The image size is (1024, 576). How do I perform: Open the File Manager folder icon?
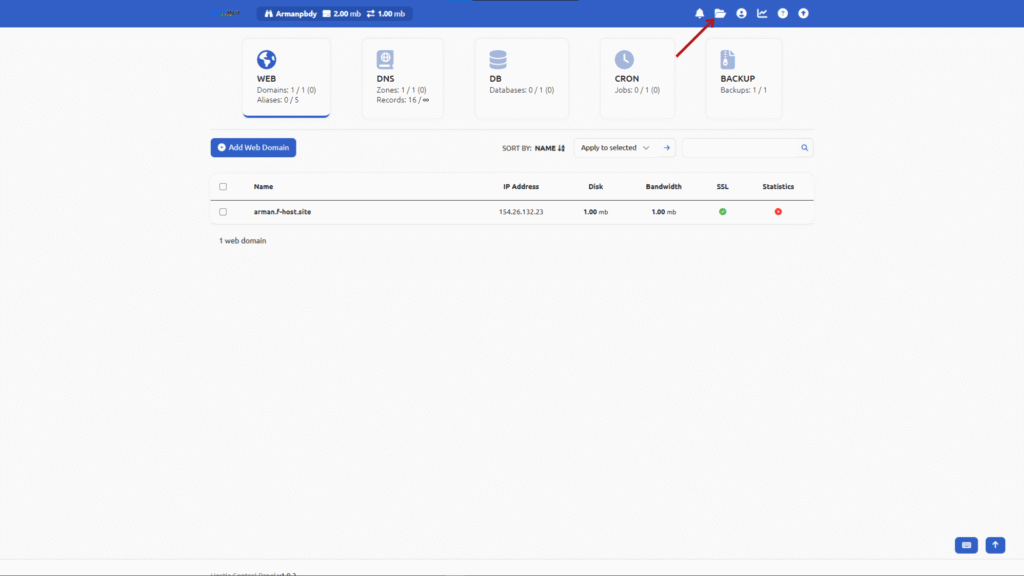720,14
